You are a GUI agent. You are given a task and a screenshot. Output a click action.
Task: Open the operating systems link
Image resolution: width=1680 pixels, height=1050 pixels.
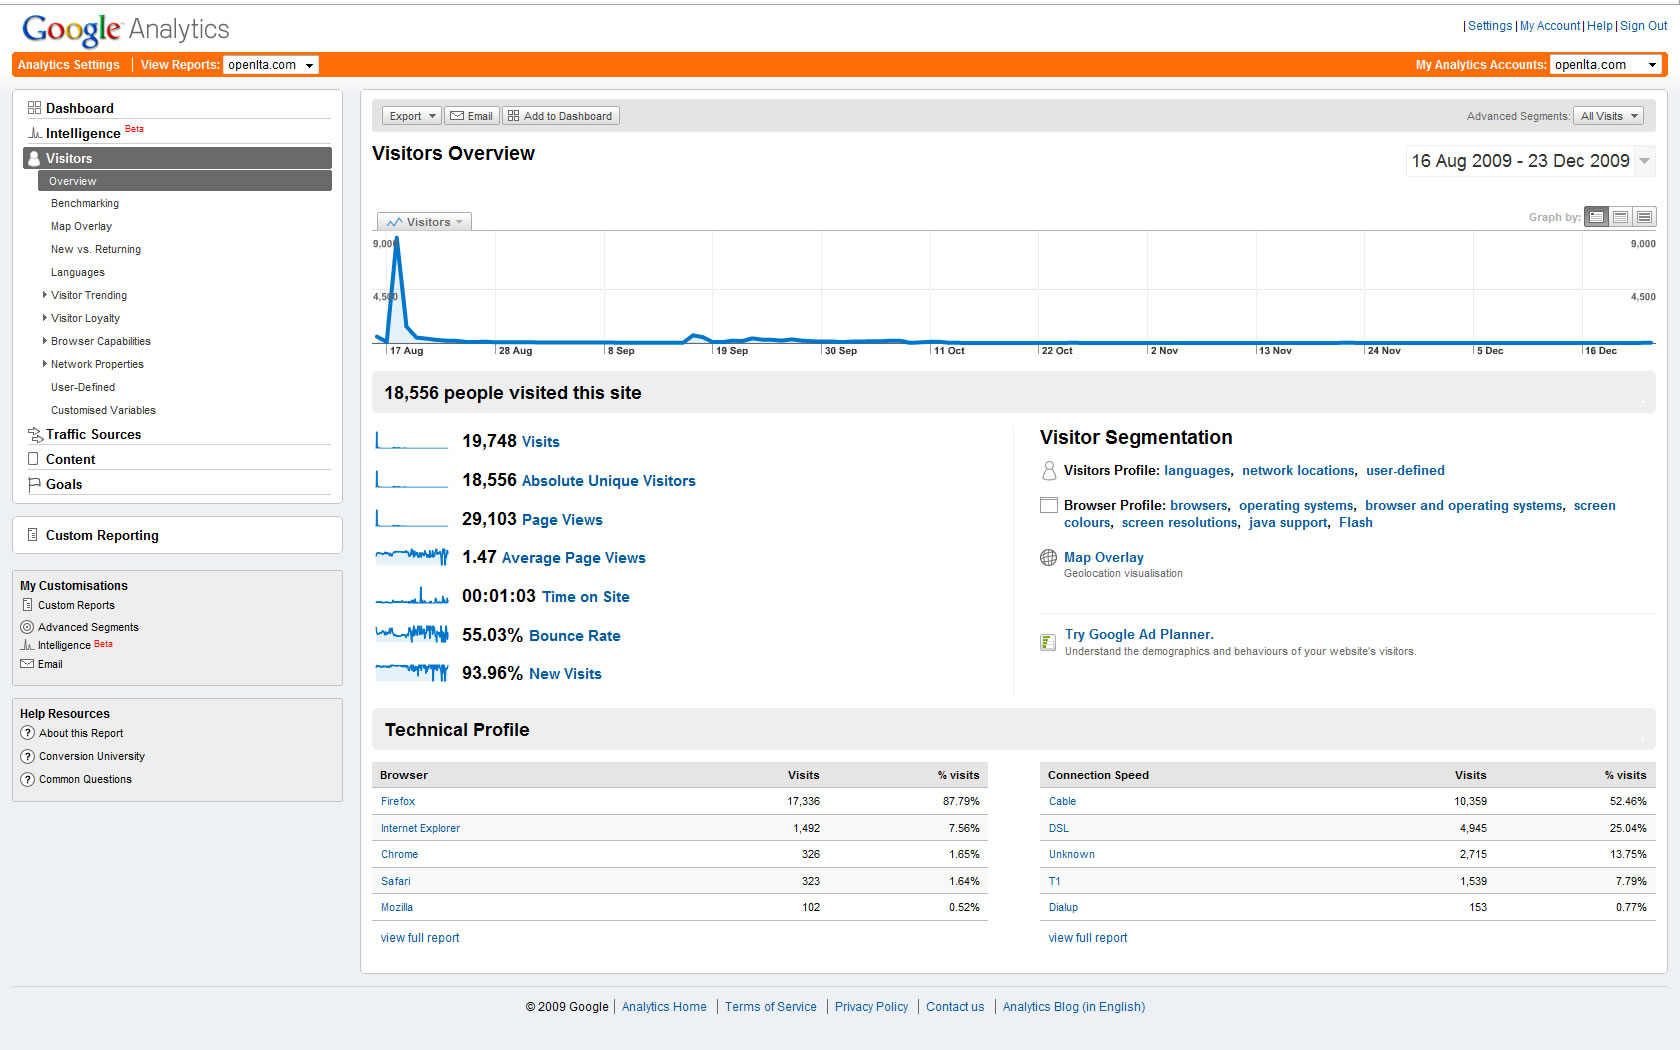(x=1296, y=506)
